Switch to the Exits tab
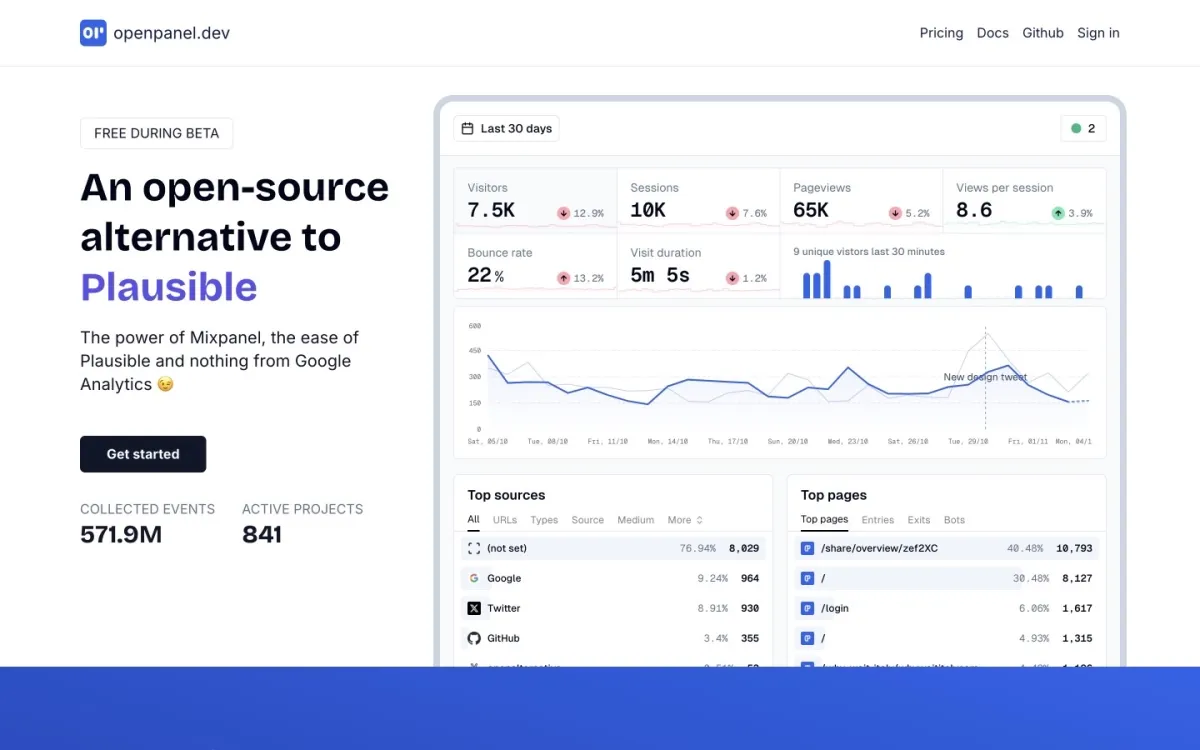 pyautogui.click(x=919, y=520)
